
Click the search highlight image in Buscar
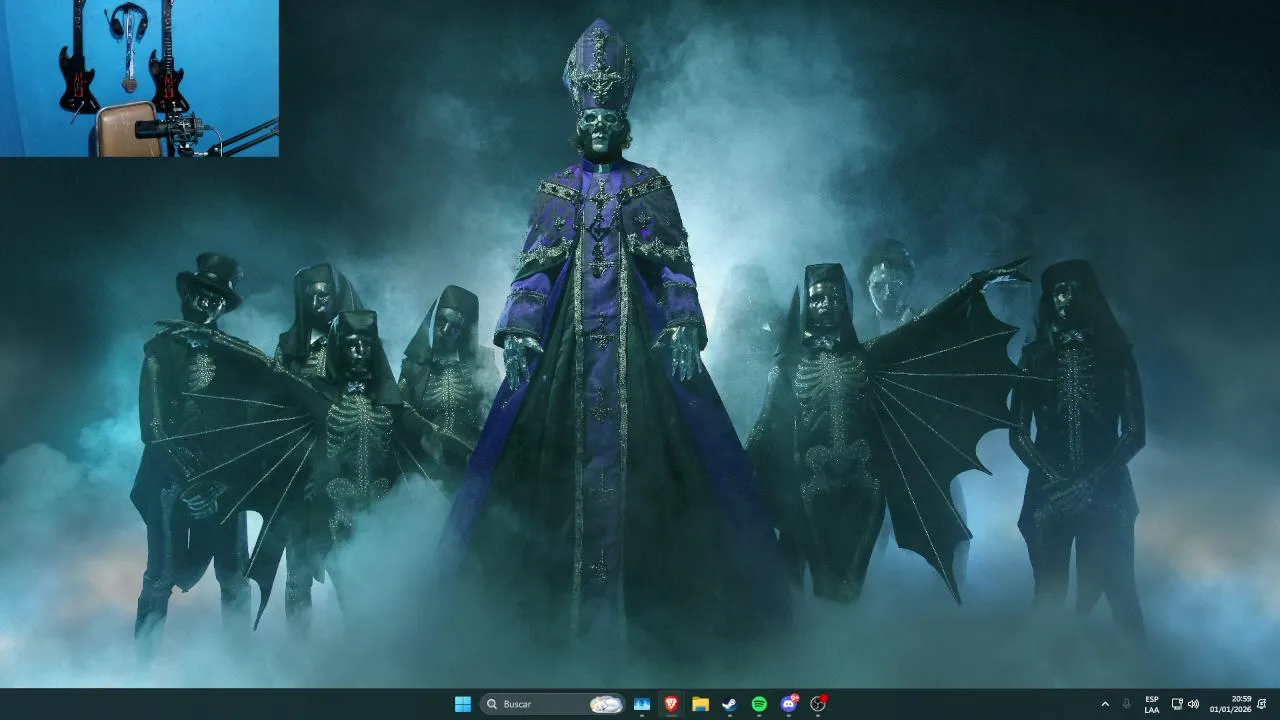tap(606, 704)
